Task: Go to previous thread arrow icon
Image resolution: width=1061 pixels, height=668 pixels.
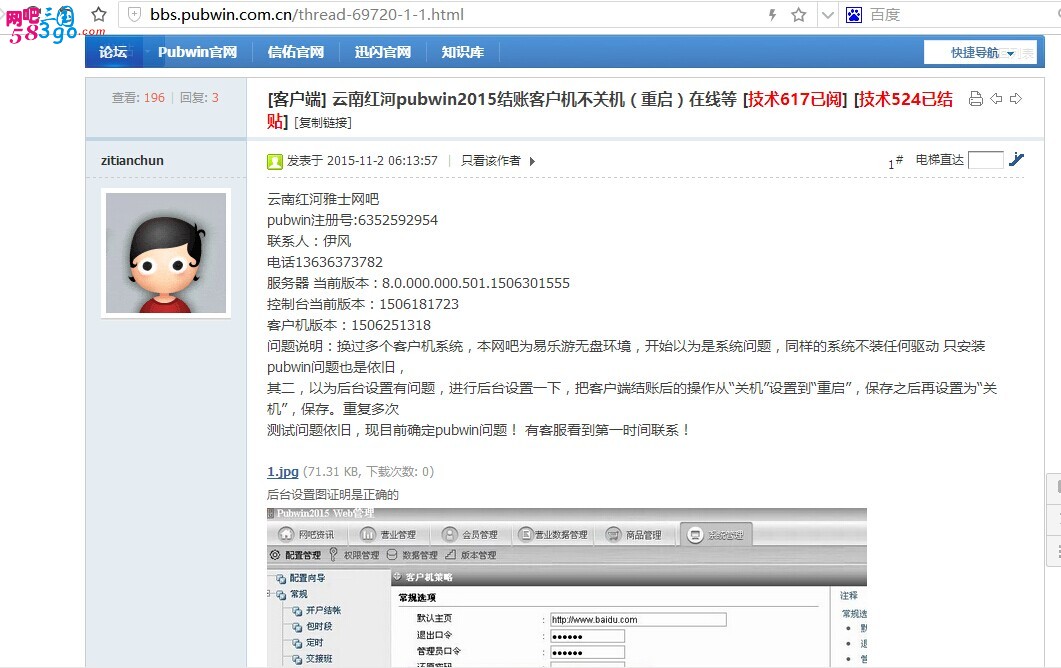Action: 996,99
